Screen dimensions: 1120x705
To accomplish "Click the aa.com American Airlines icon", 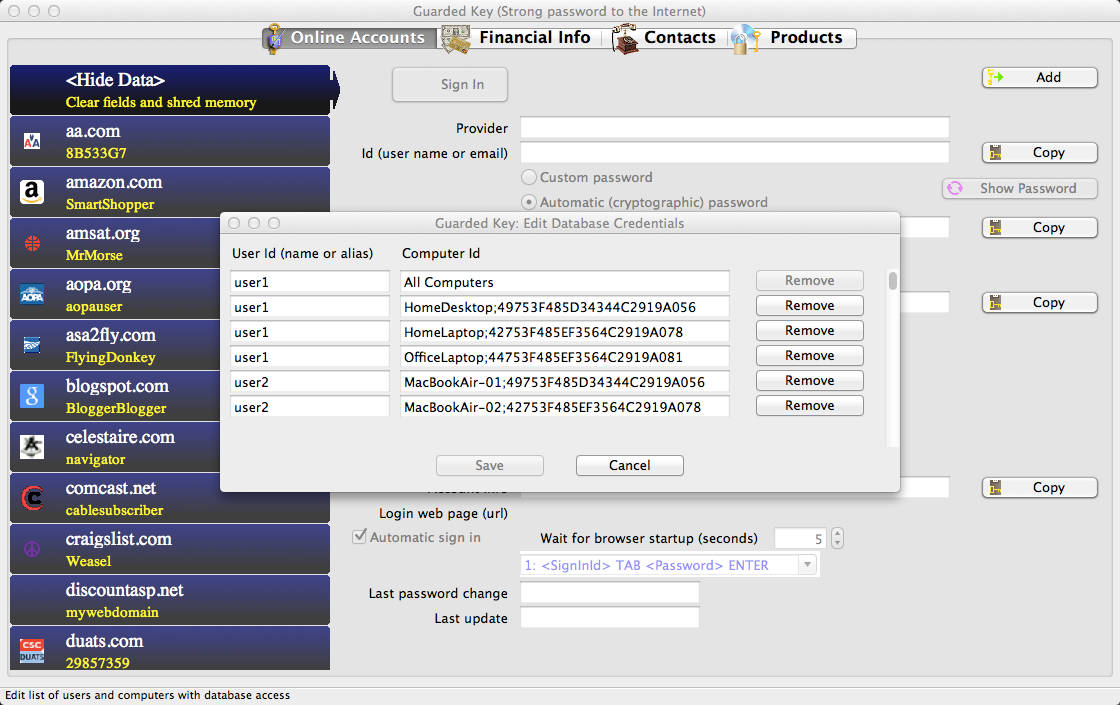I will (32, 141).
